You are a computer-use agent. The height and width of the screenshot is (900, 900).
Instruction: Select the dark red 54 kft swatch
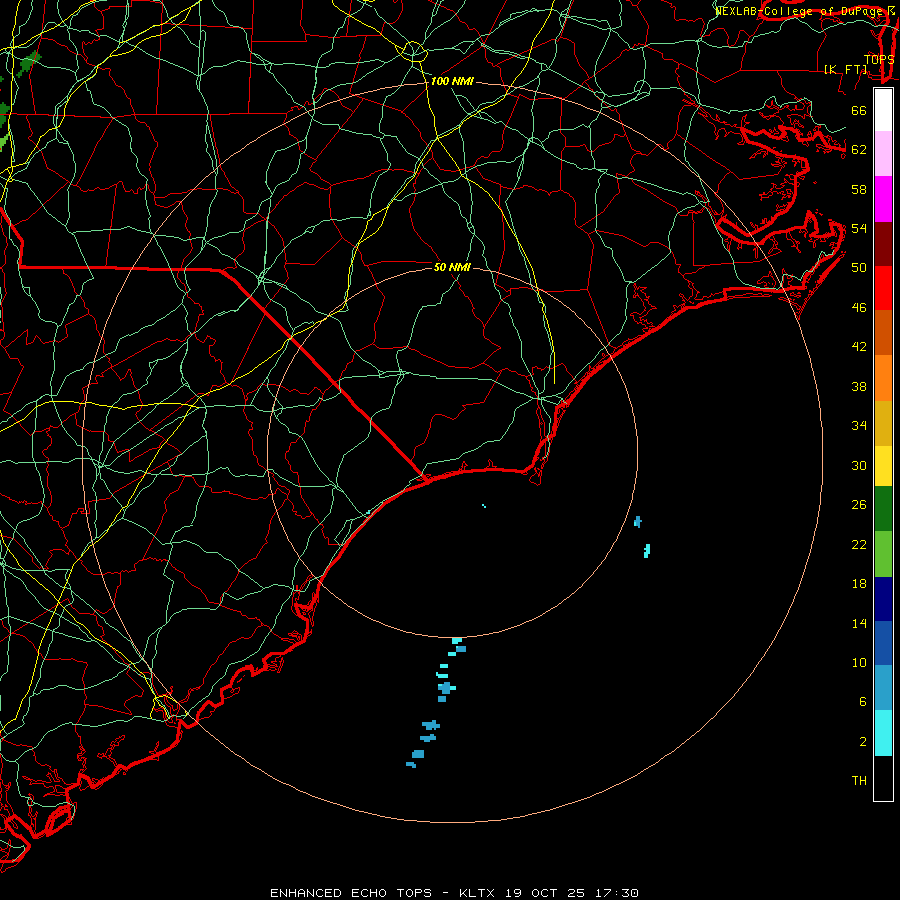[x=883, y=243]
